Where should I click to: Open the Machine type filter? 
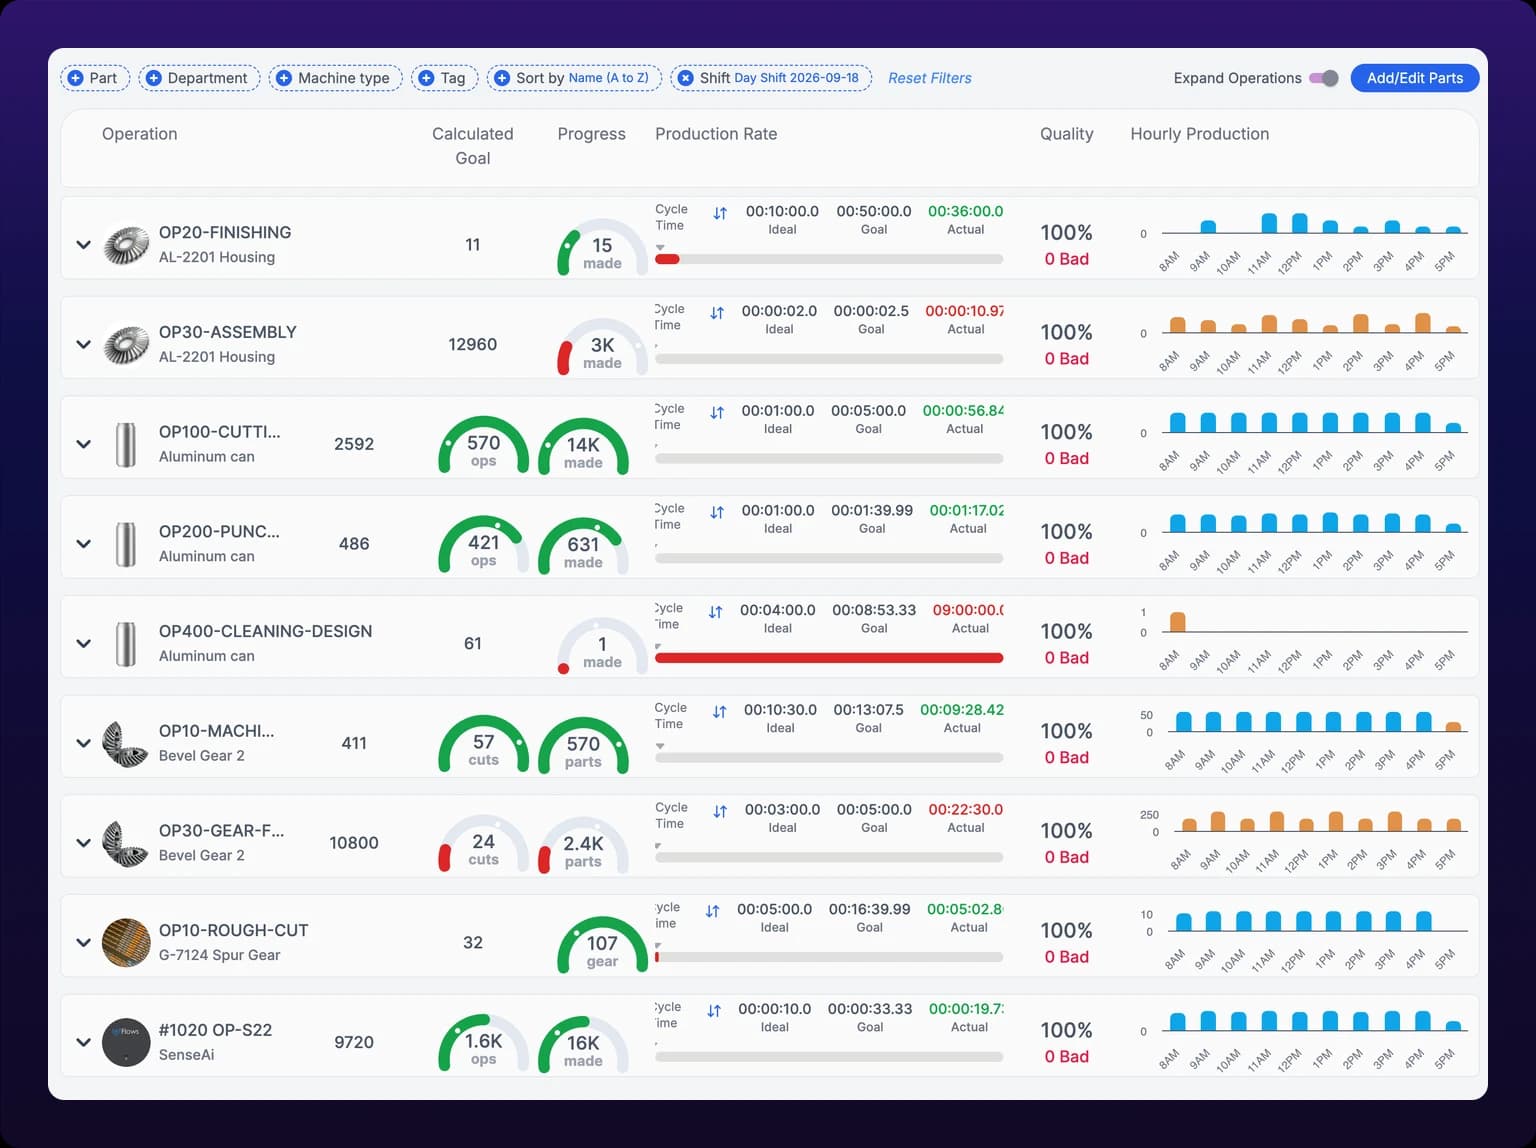[336, 78]
